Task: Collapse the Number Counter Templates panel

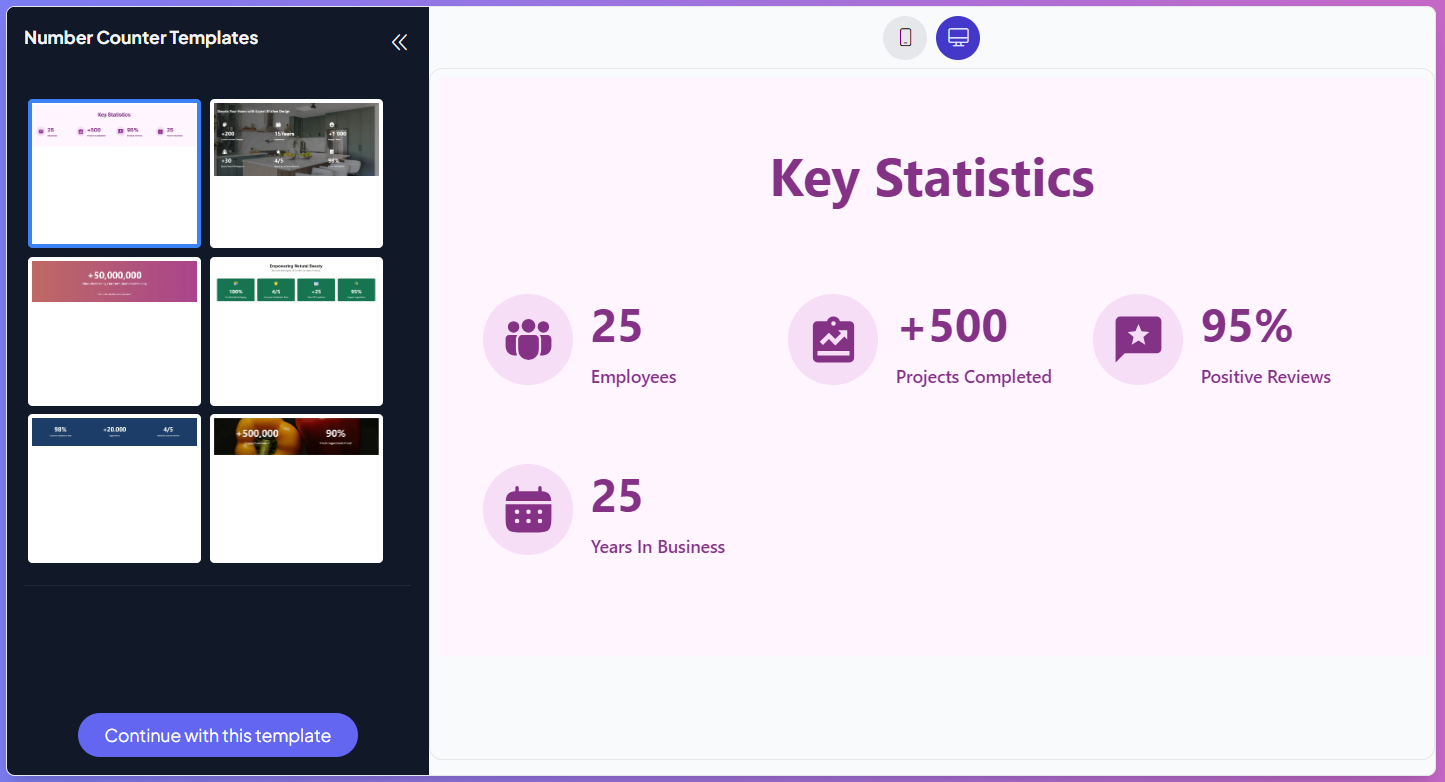Action: (x=399, y=42)
